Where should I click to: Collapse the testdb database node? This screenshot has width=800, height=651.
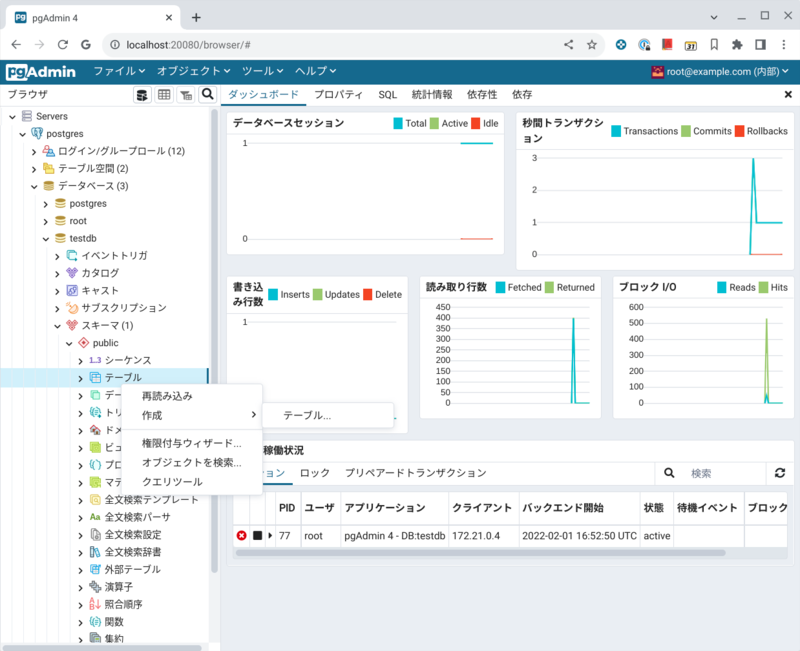pyautogui.click(x=45, y=238)
